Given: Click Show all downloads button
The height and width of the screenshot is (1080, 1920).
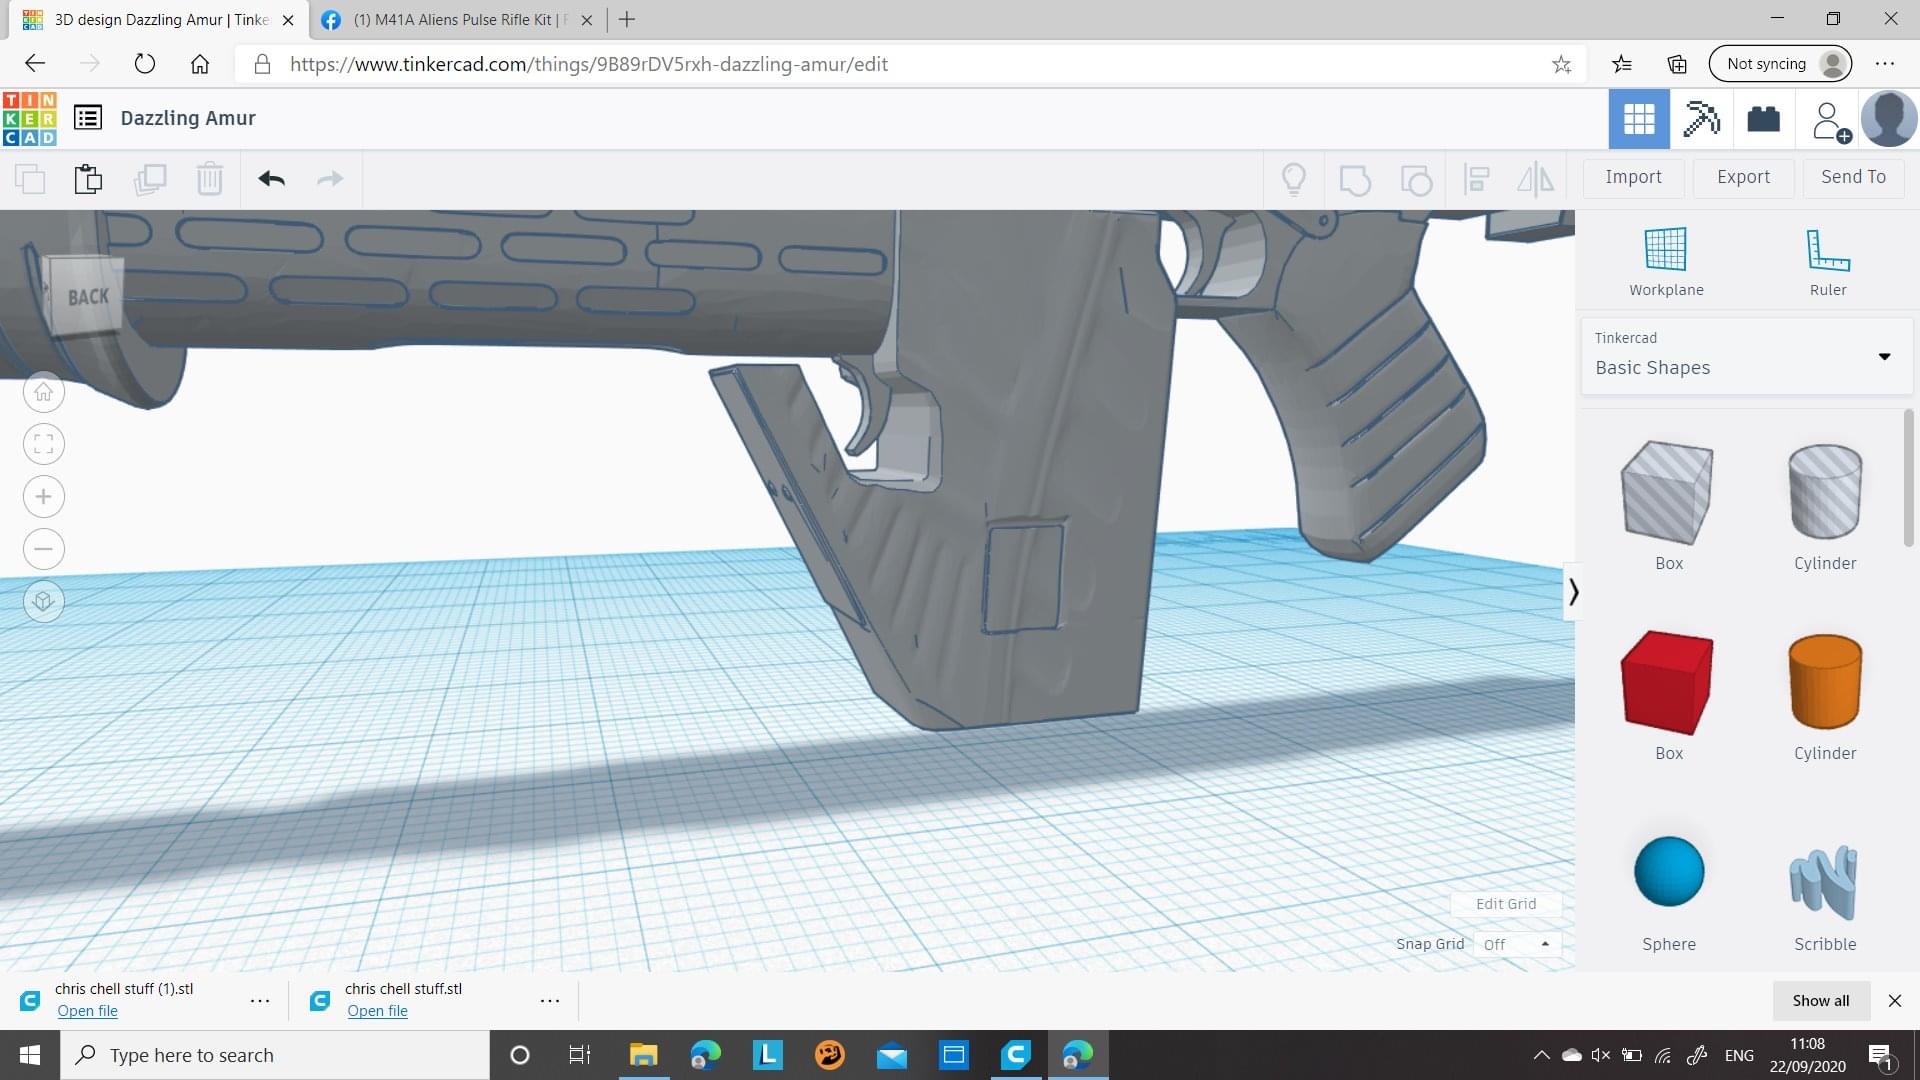Looking at the screenshot, I should (1821, 1000).
